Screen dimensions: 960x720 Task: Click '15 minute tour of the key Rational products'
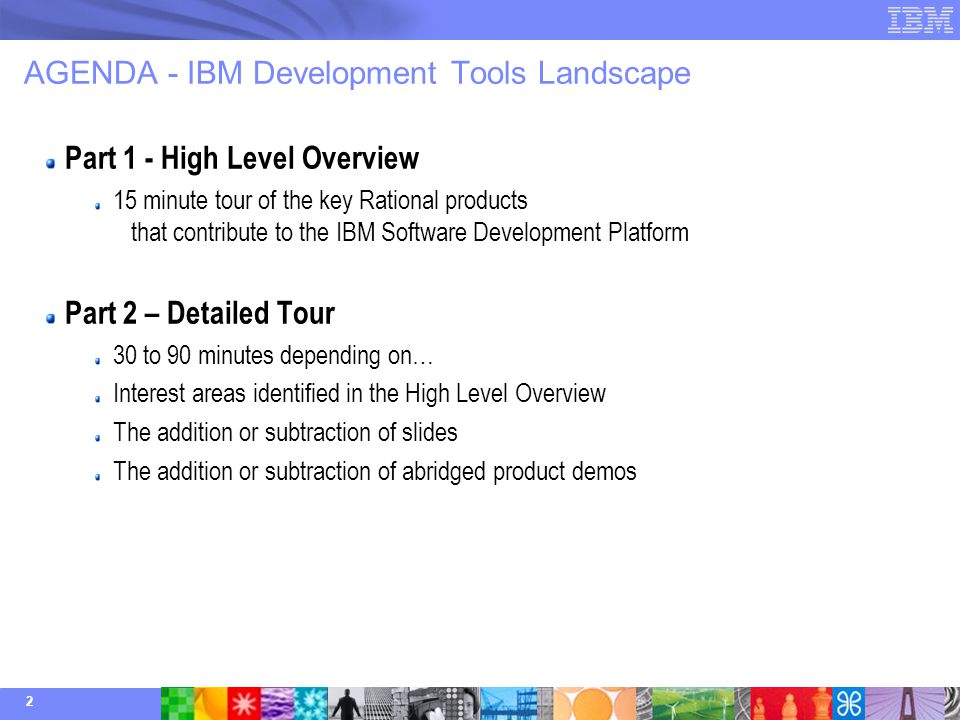320,201
